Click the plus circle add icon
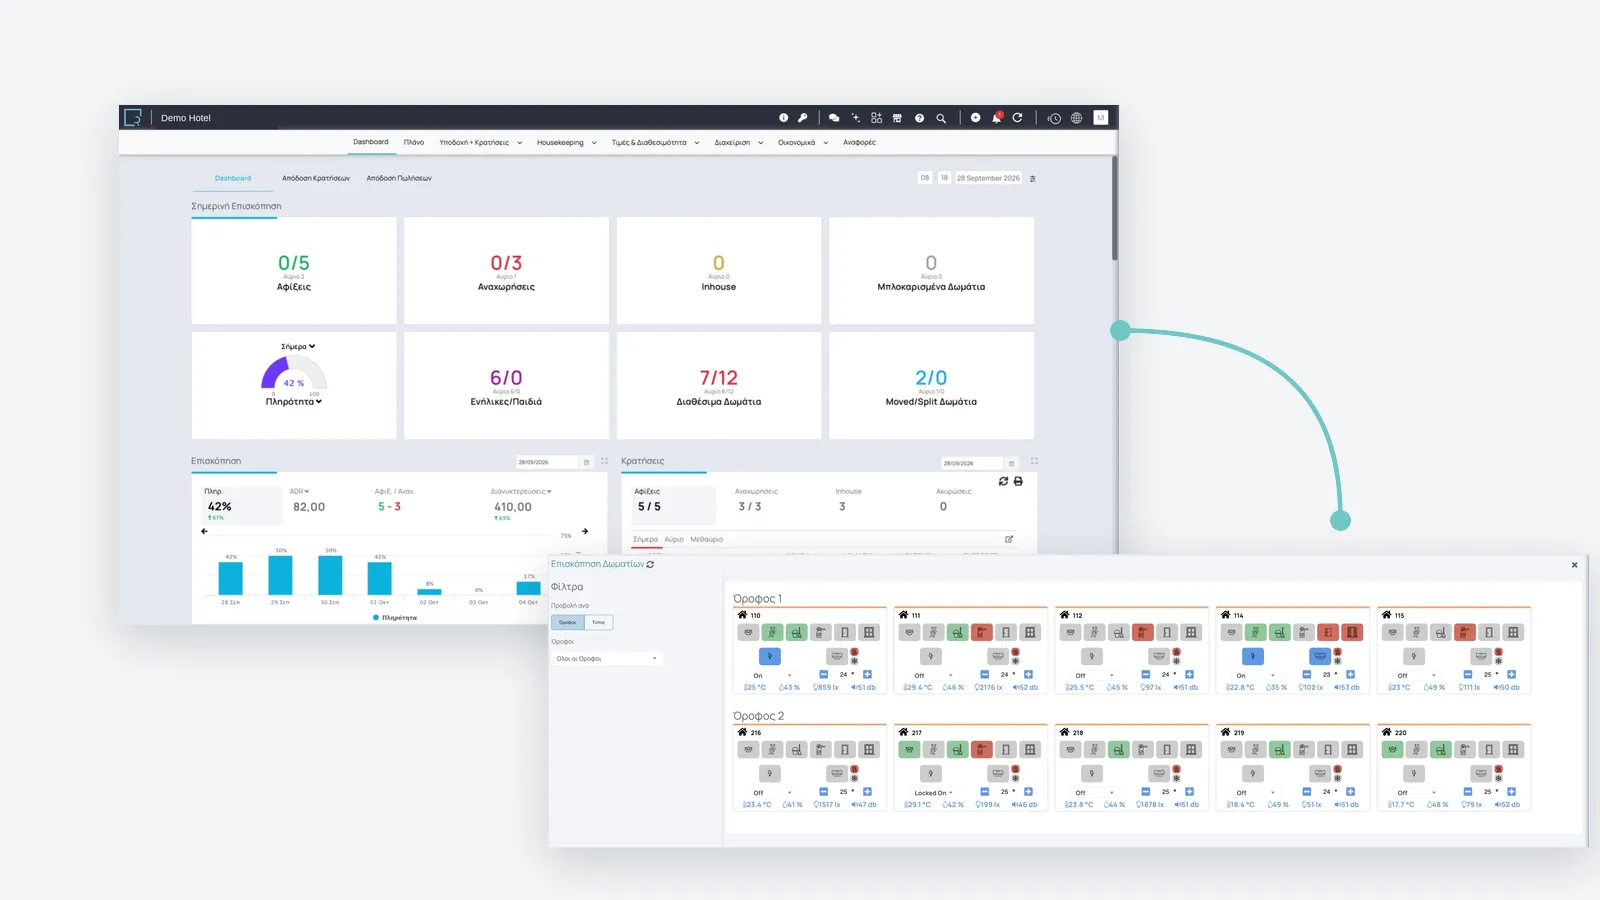 [x=975, y=118]
